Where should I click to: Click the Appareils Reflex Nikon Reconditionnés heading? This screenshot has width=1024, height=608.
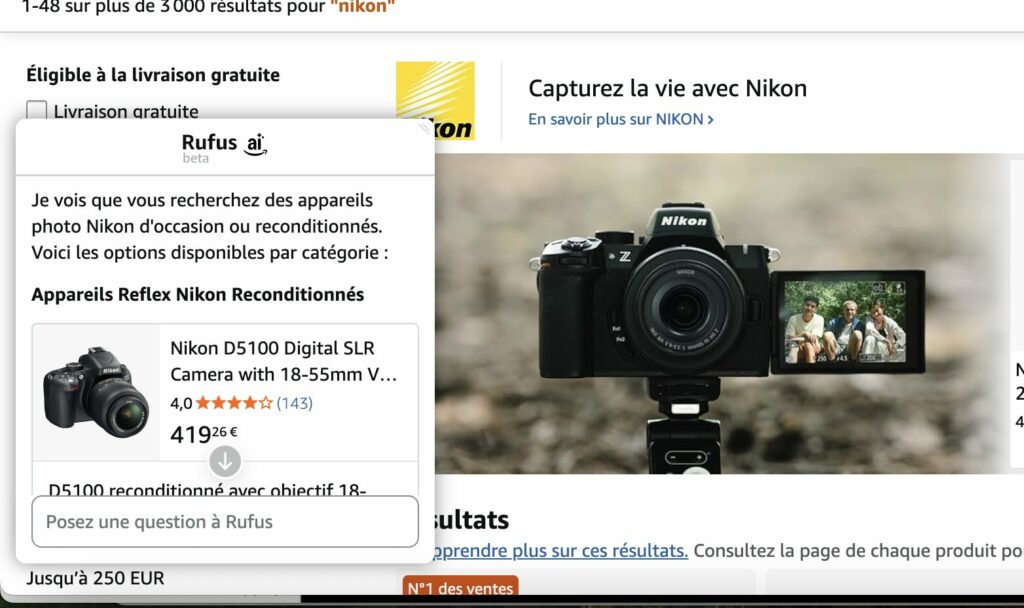(x=198, y=294)
